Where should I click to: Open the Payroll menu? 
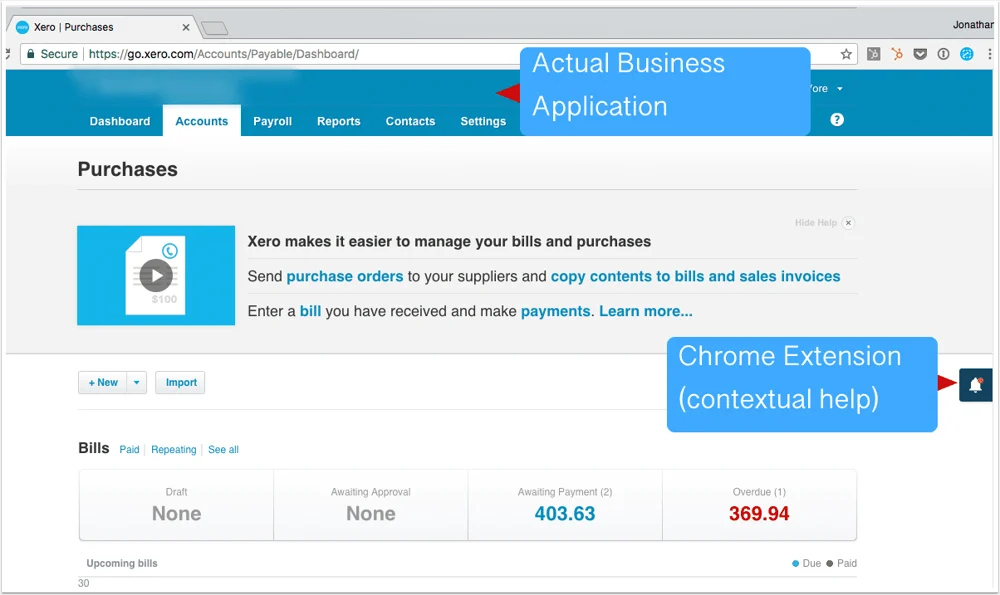pos(272,121)
